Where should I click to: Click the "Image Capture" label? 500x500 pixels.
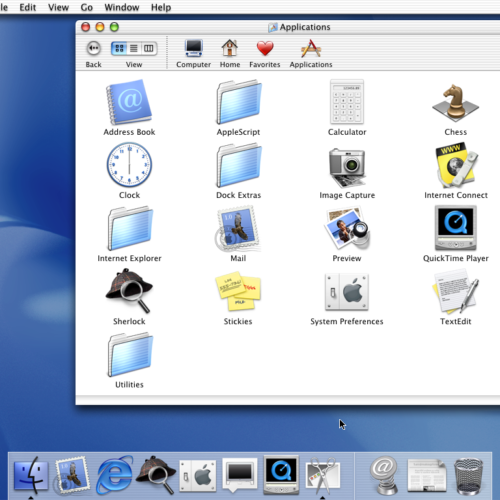[347, 195]
